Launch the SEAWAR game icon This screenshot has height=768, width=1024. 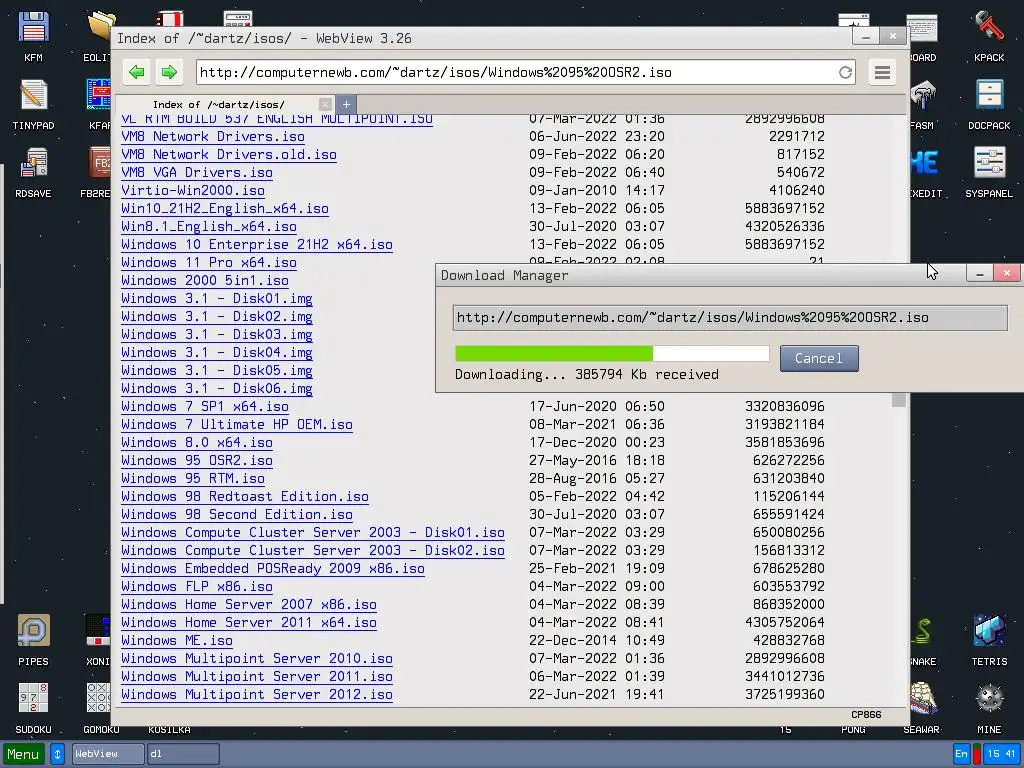click(921, 708)
